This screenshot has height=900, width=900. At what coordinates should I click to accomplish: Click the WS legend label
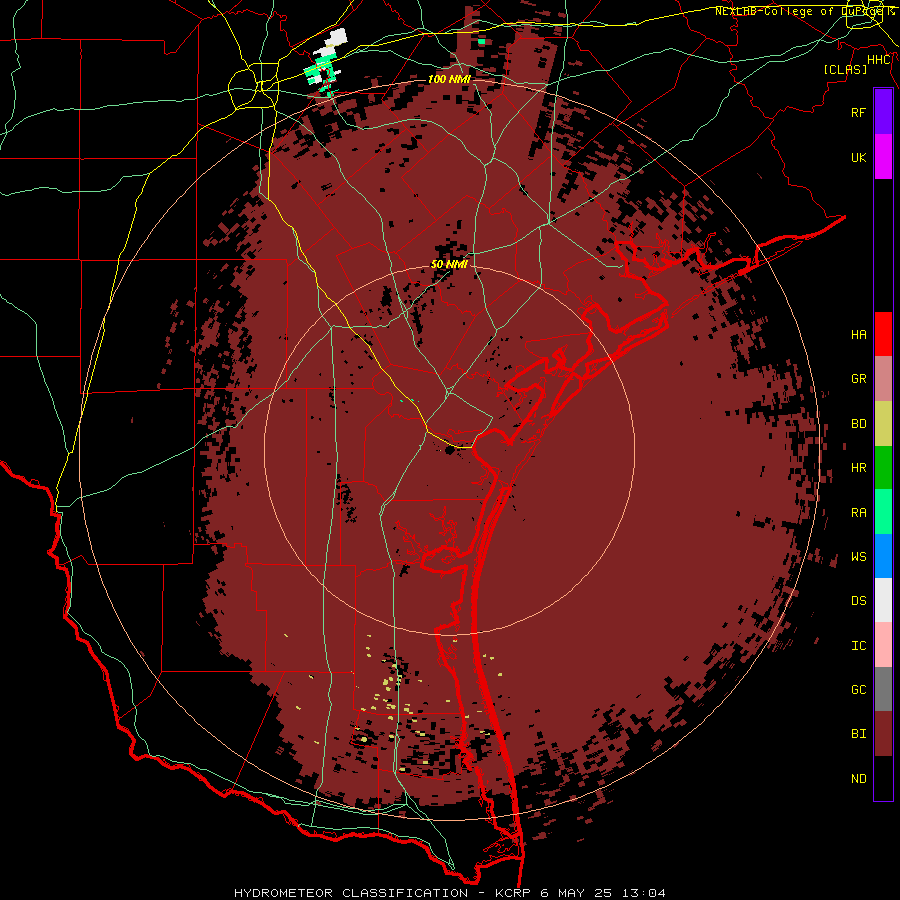[x=858, y=557]
